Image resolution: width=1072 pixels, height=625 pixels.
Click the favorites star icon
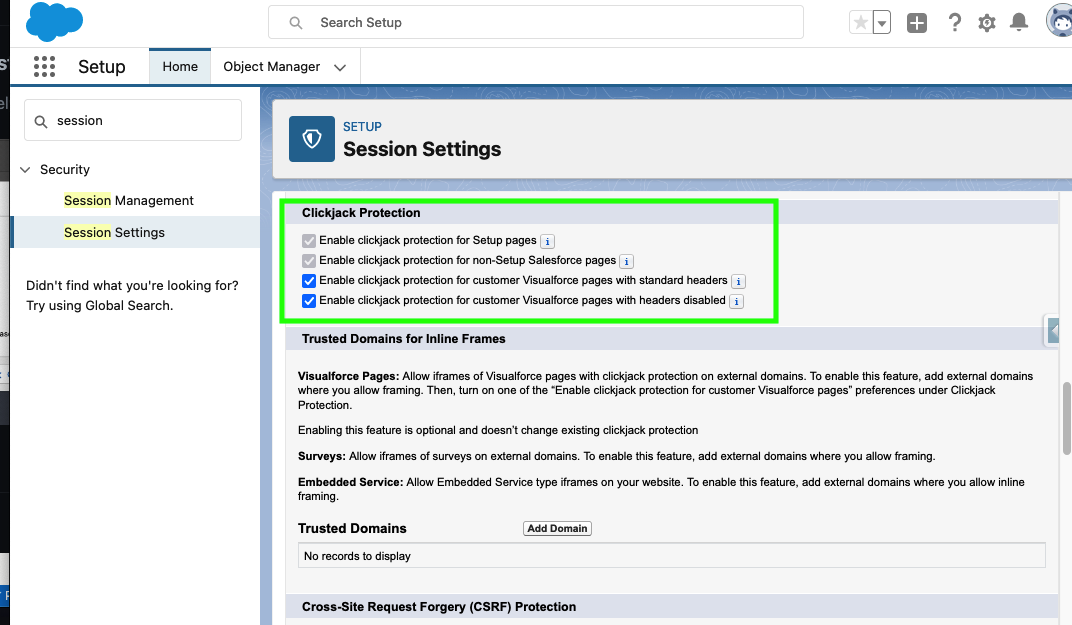click(861, 23)
